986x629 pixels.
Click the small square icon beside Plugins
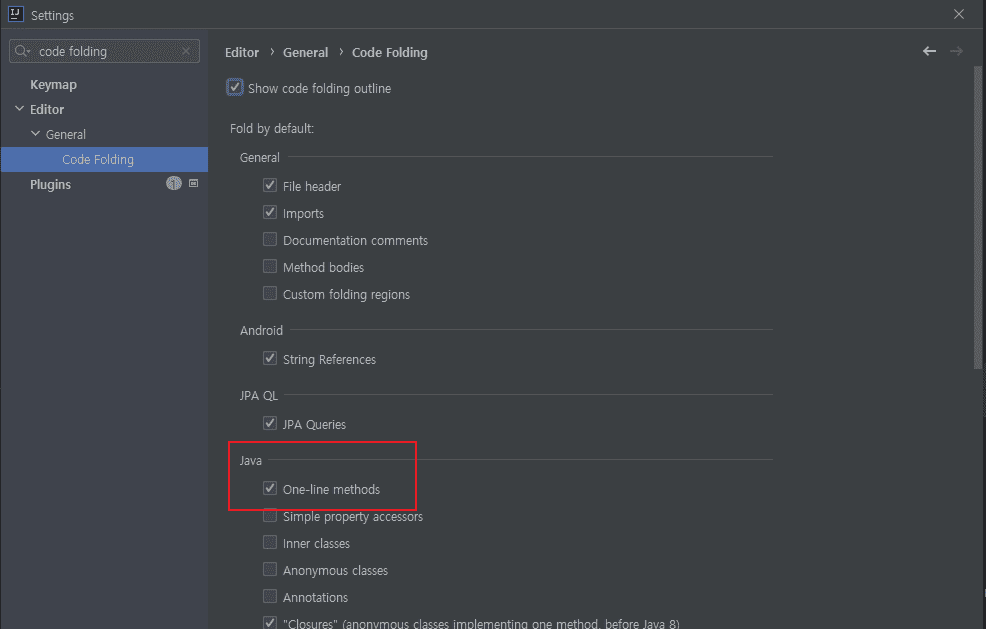pos(193,184)
